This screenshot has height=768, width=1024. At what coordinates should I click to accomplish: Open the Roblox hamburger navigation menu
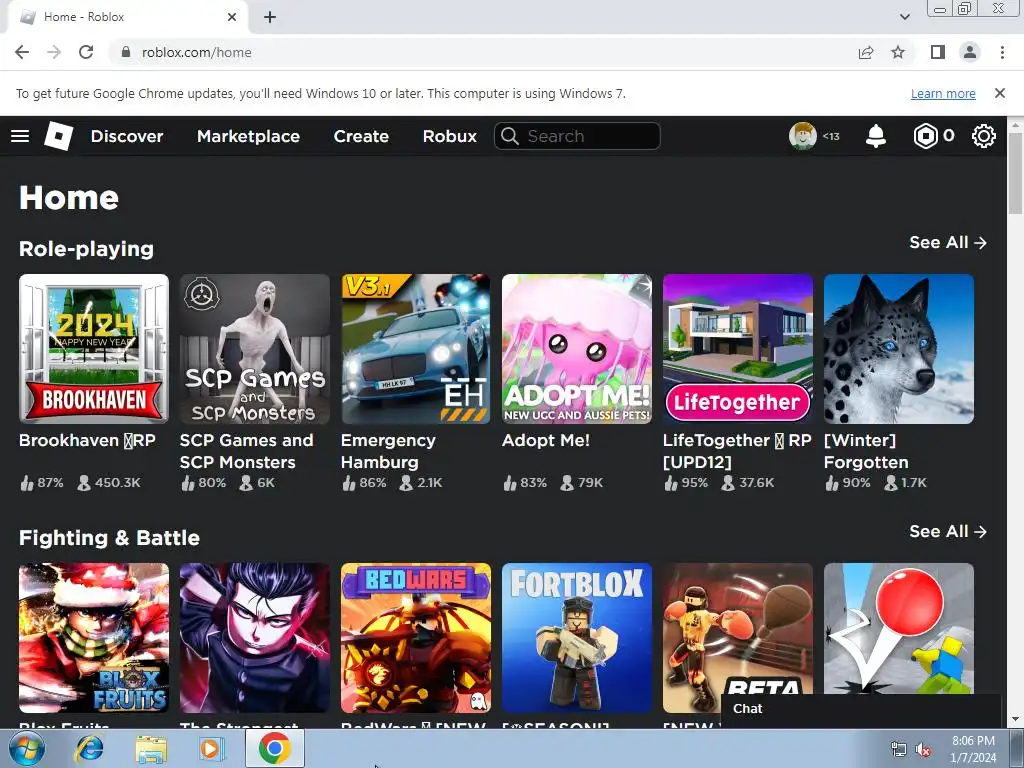pyautogui.click(x=20, y=136)
